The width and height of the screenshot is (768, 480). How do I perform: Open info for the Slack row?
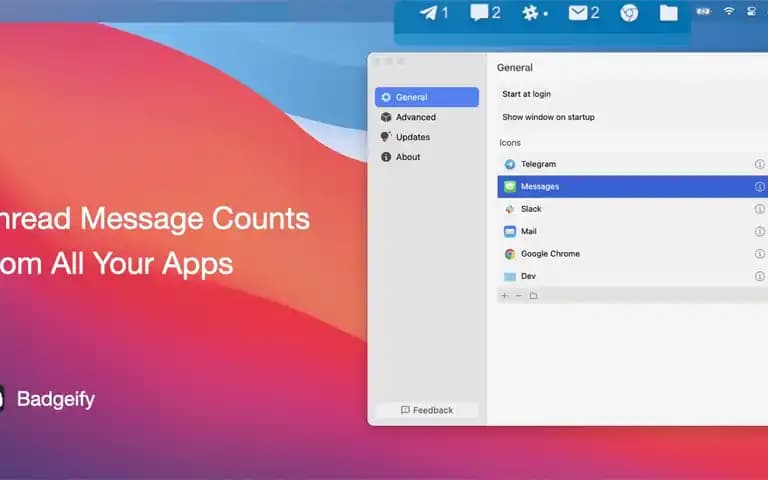759,209
